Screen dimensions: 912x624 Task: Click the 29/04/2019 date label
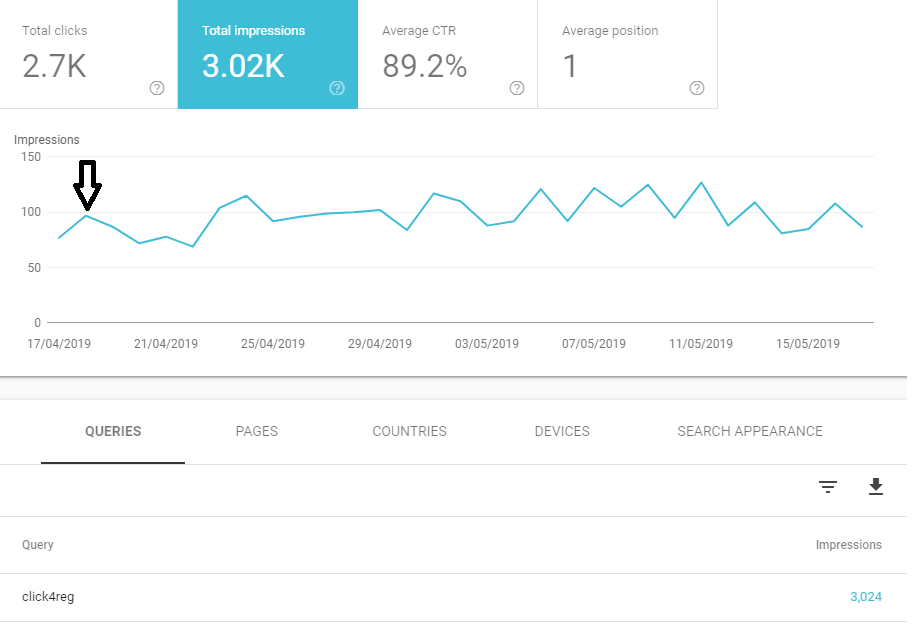[x=380, y=344]
